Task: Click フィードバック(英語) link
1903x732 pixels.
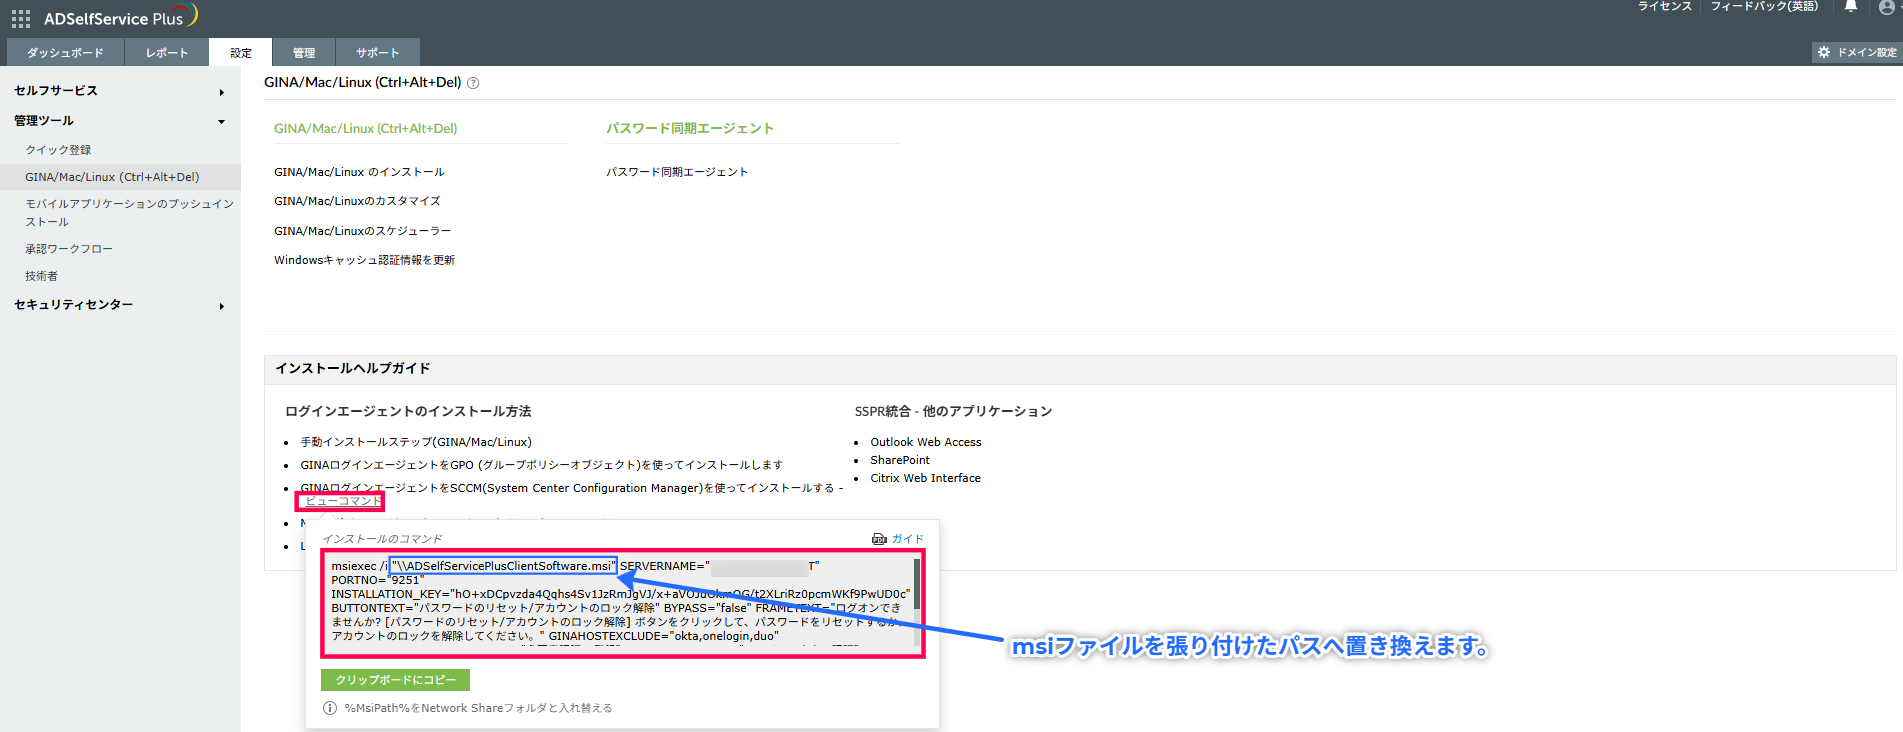Action: click(x=1764, y=6)
